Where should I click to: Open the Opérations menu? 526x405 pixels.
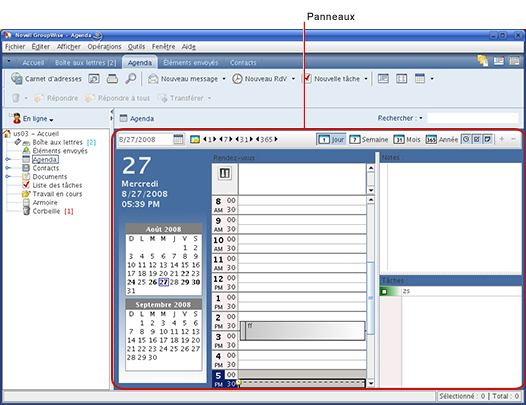point(104,47)
